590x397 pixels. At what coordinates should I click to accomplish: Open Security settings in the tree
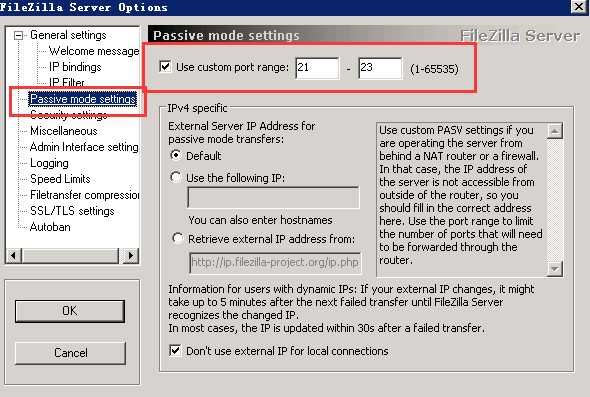(x=68, y=114)
